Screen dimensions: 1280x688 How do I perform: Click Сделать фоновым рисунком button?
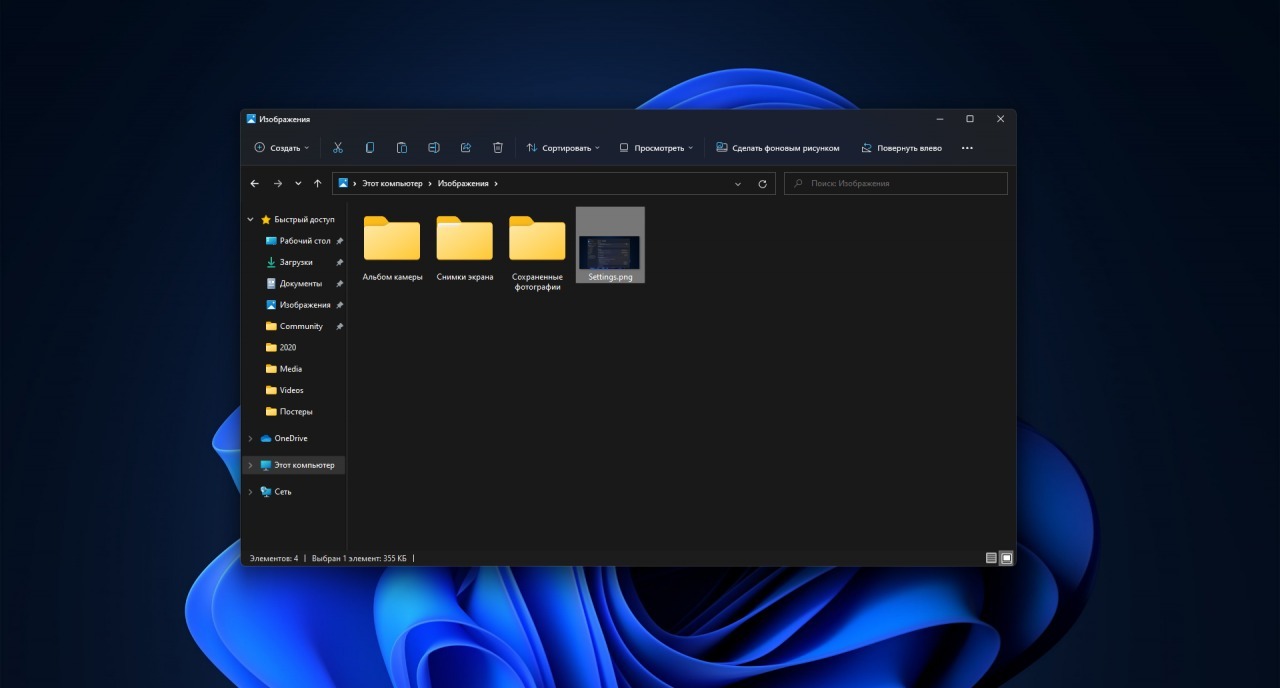point(778,148)
